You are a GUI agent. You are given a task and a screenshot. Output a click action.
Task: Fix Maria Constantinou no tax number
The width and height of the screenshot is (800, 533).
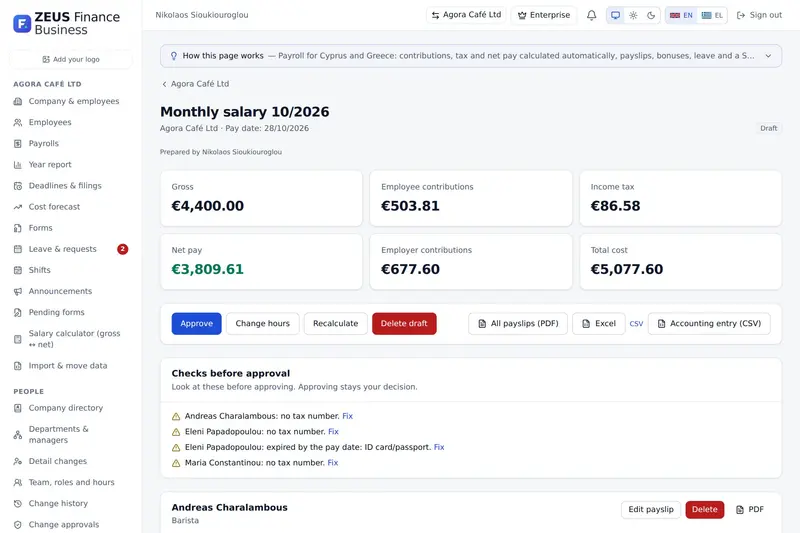333,463
